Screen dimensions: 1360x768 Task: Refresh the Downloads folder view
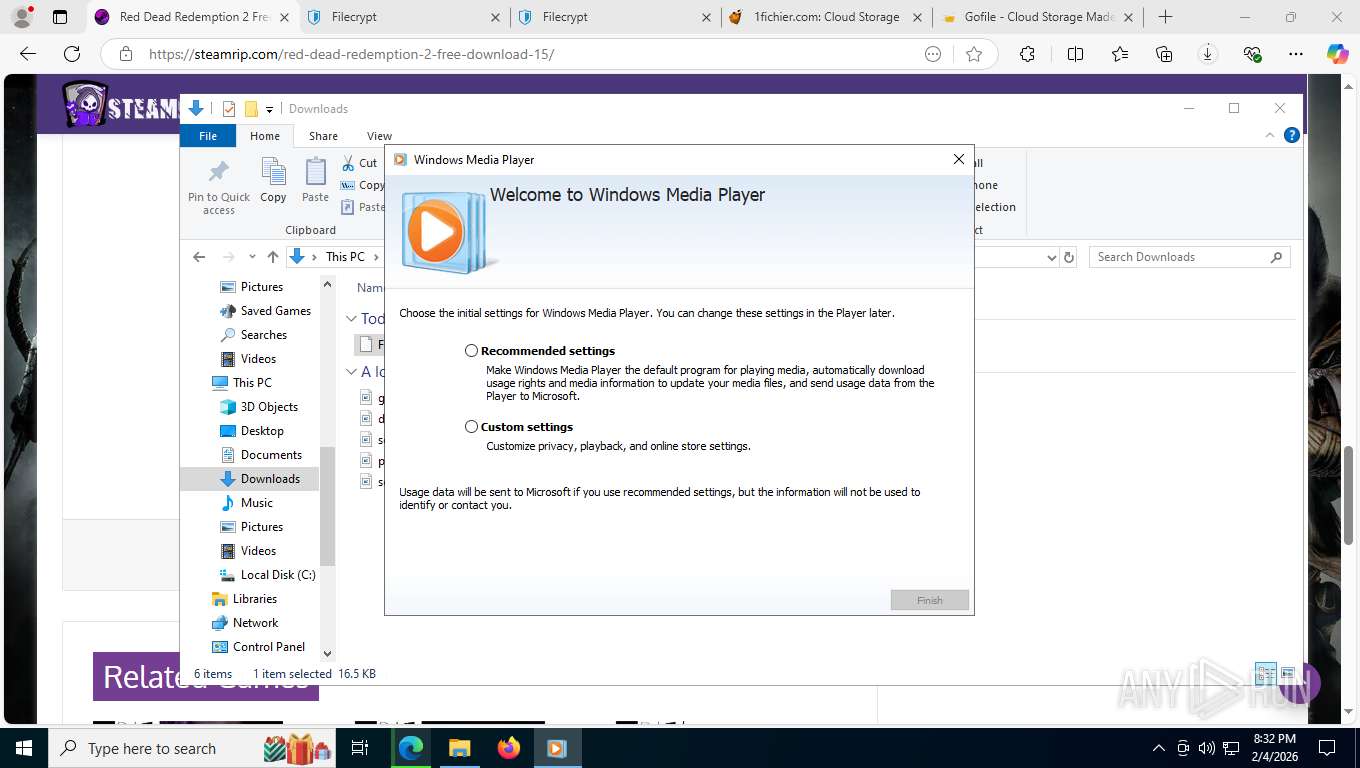click(x=1069, y=257)
